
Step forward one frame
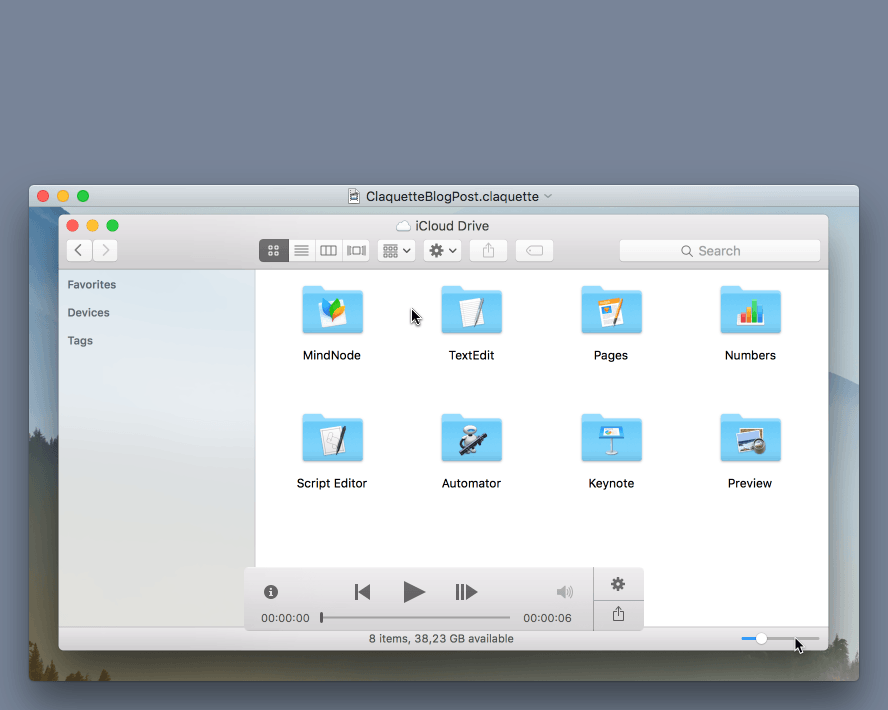click(x=466, y=592)
